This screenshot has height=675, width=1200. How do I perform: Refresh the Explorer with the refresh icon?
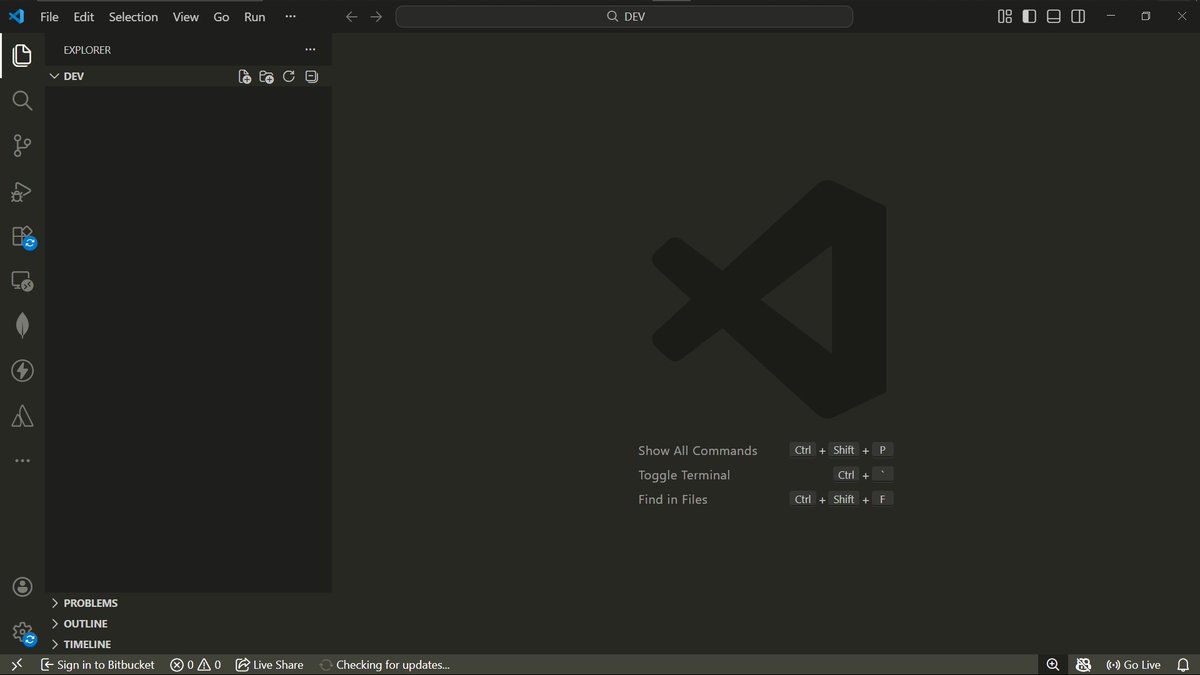[289, 77]
